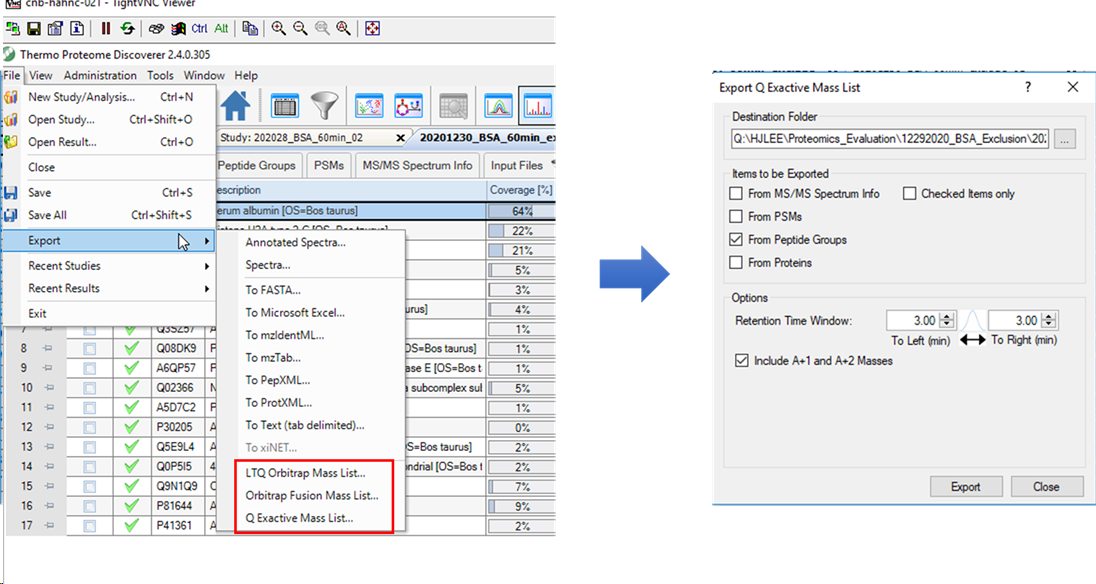
Task: Switch VNC viewer to full screen icon
Action: 373,29
